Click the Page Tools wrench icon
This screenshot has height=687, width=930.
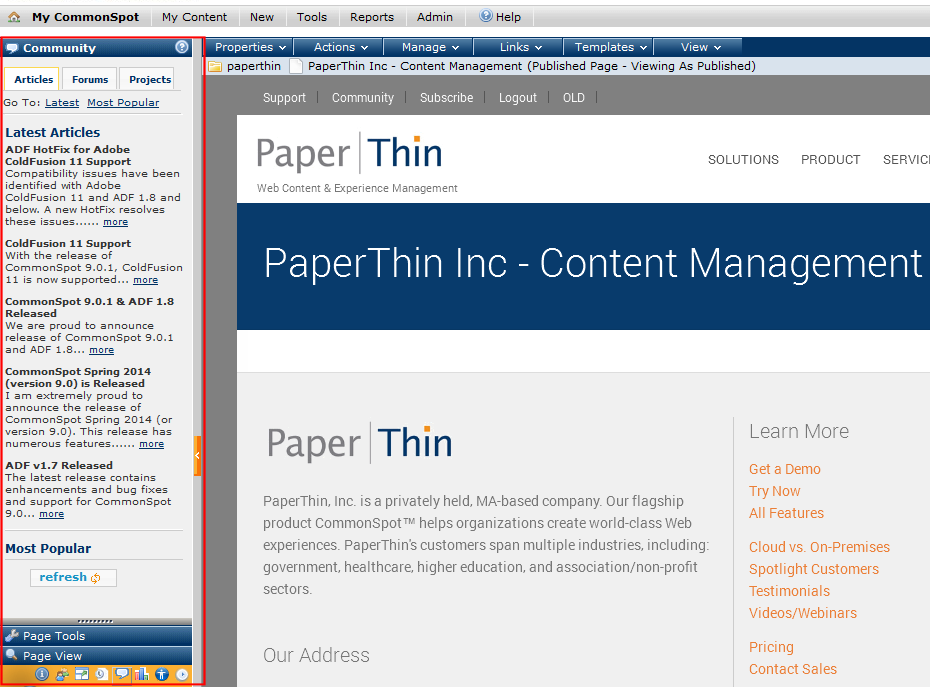(x=12, y=635)
